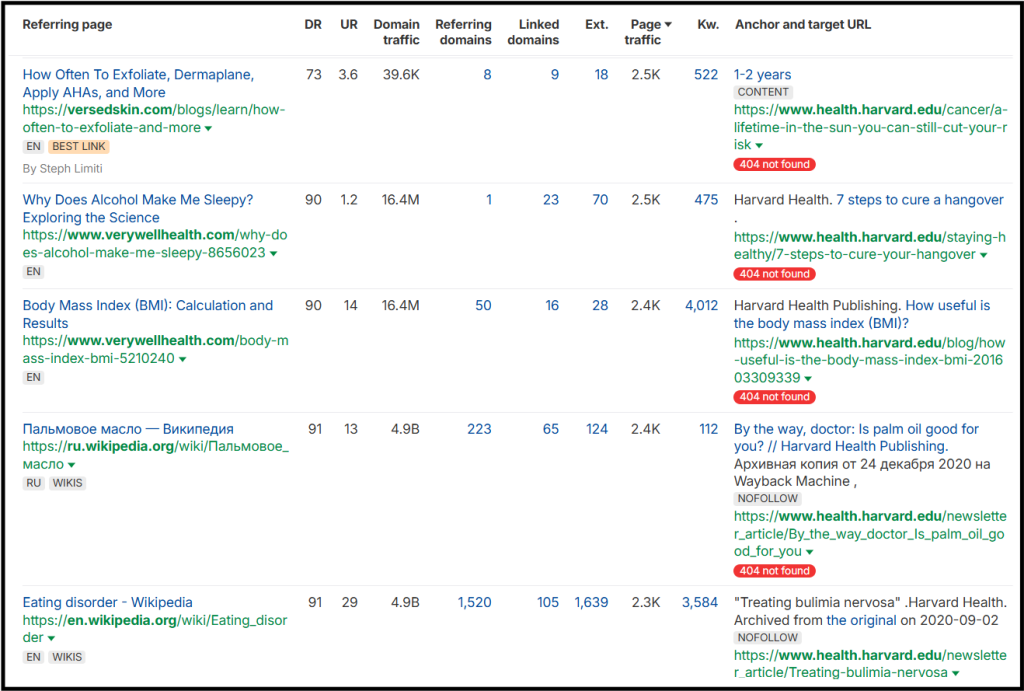Click the DR column header
1024x691 pixels.
coord(313,24)
